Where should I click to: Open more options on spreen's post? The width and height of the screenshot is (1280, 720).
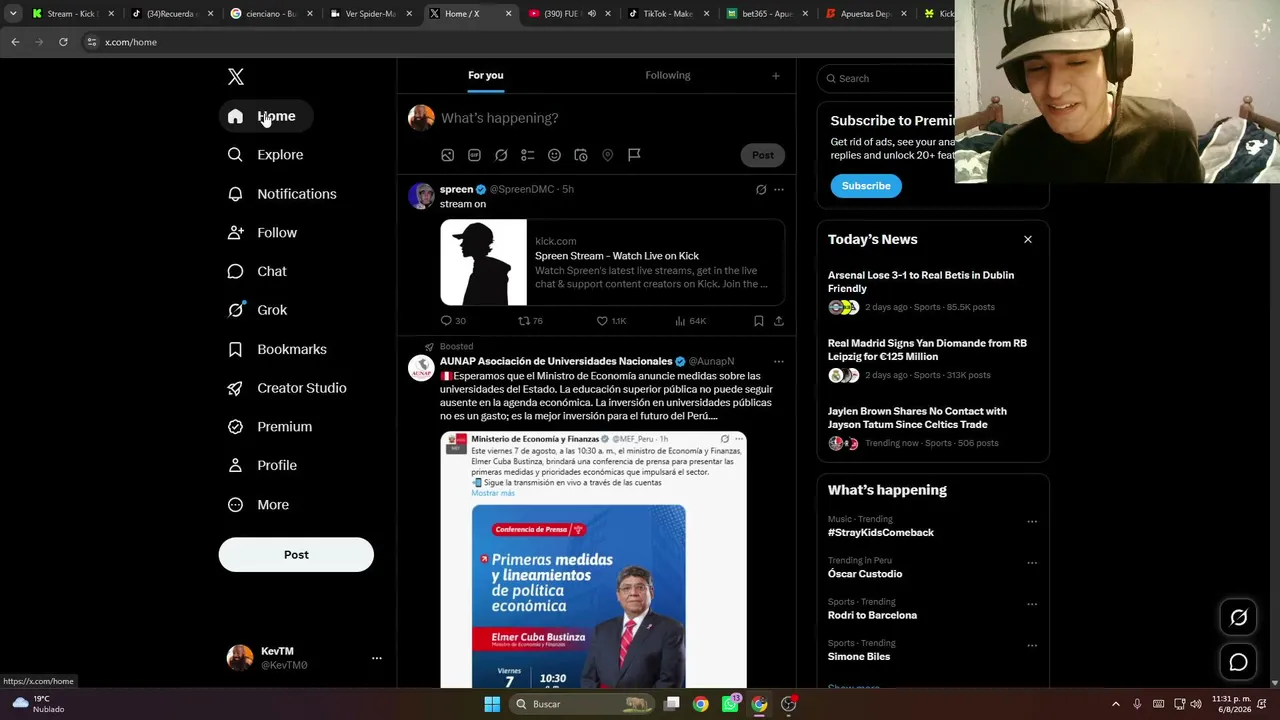pyautogui.click(x=779, y=190)
